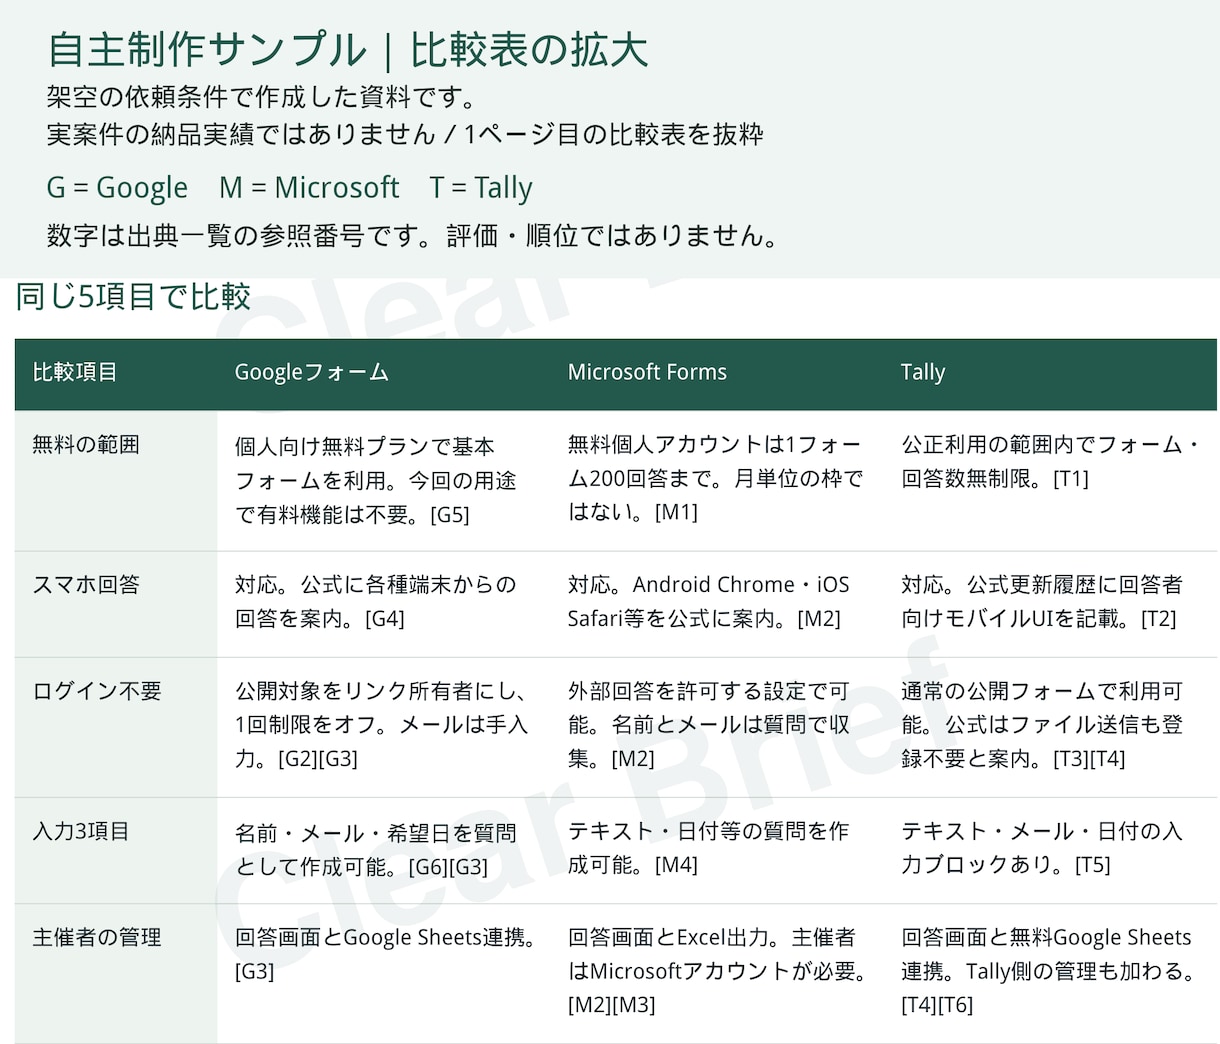1220x1044 pixels.
Task: Click the legend 'T = Tally'
Action: (481, 188)
